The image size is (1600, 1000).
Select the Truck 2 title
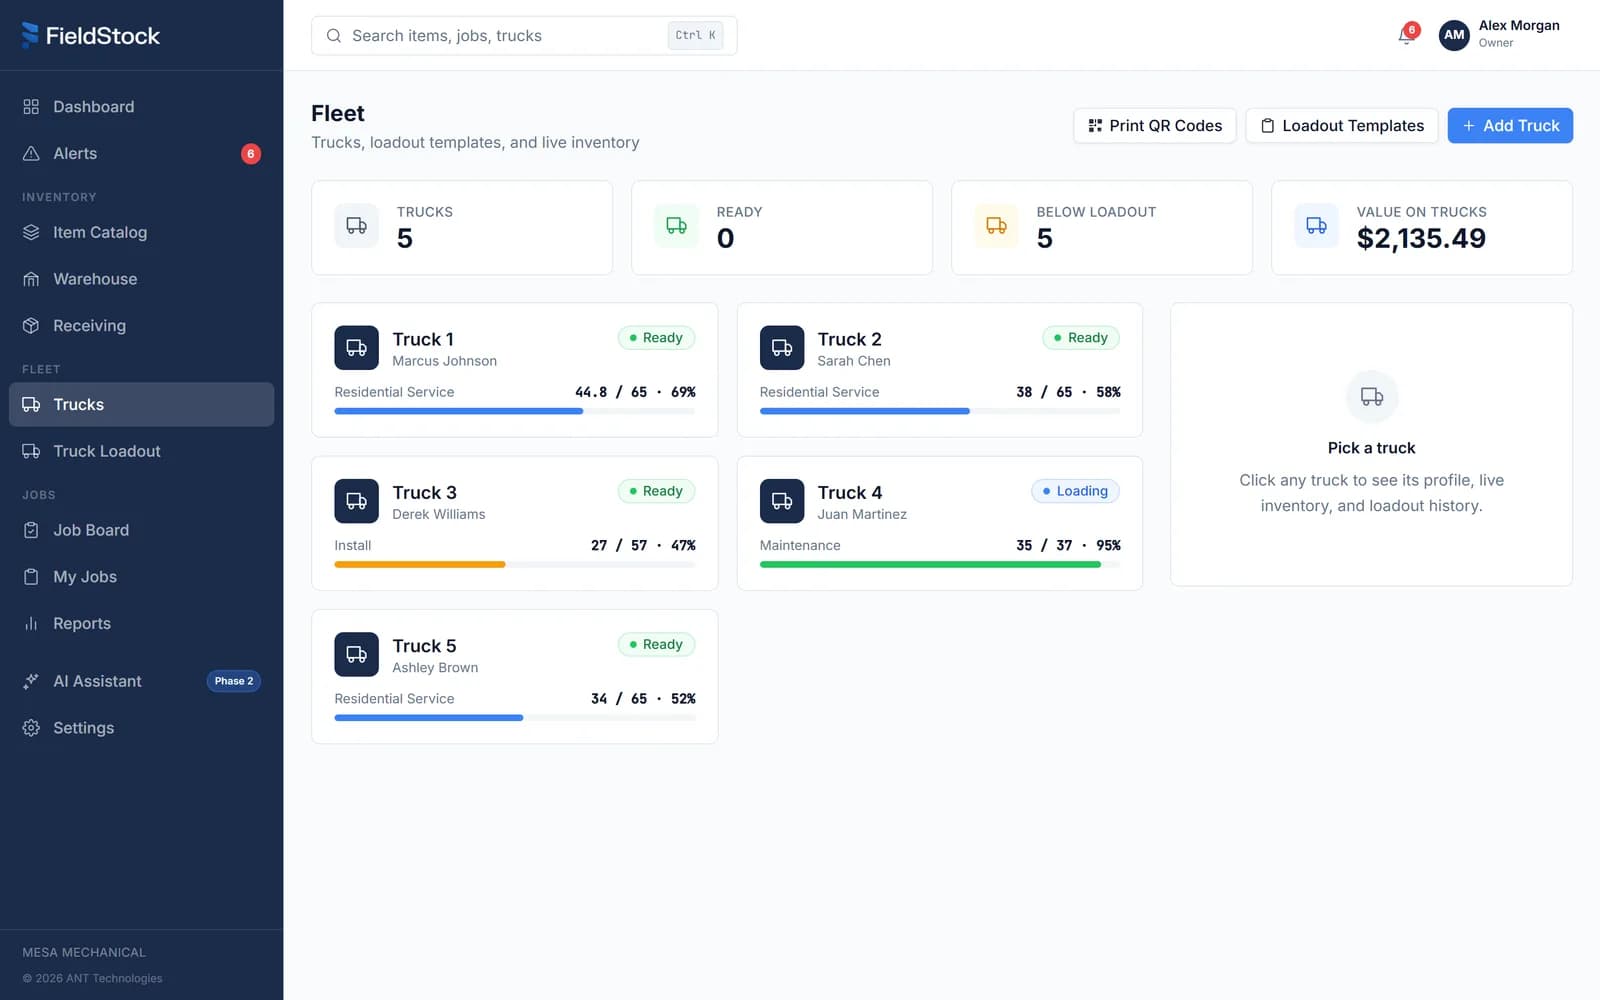coord(849,339)
